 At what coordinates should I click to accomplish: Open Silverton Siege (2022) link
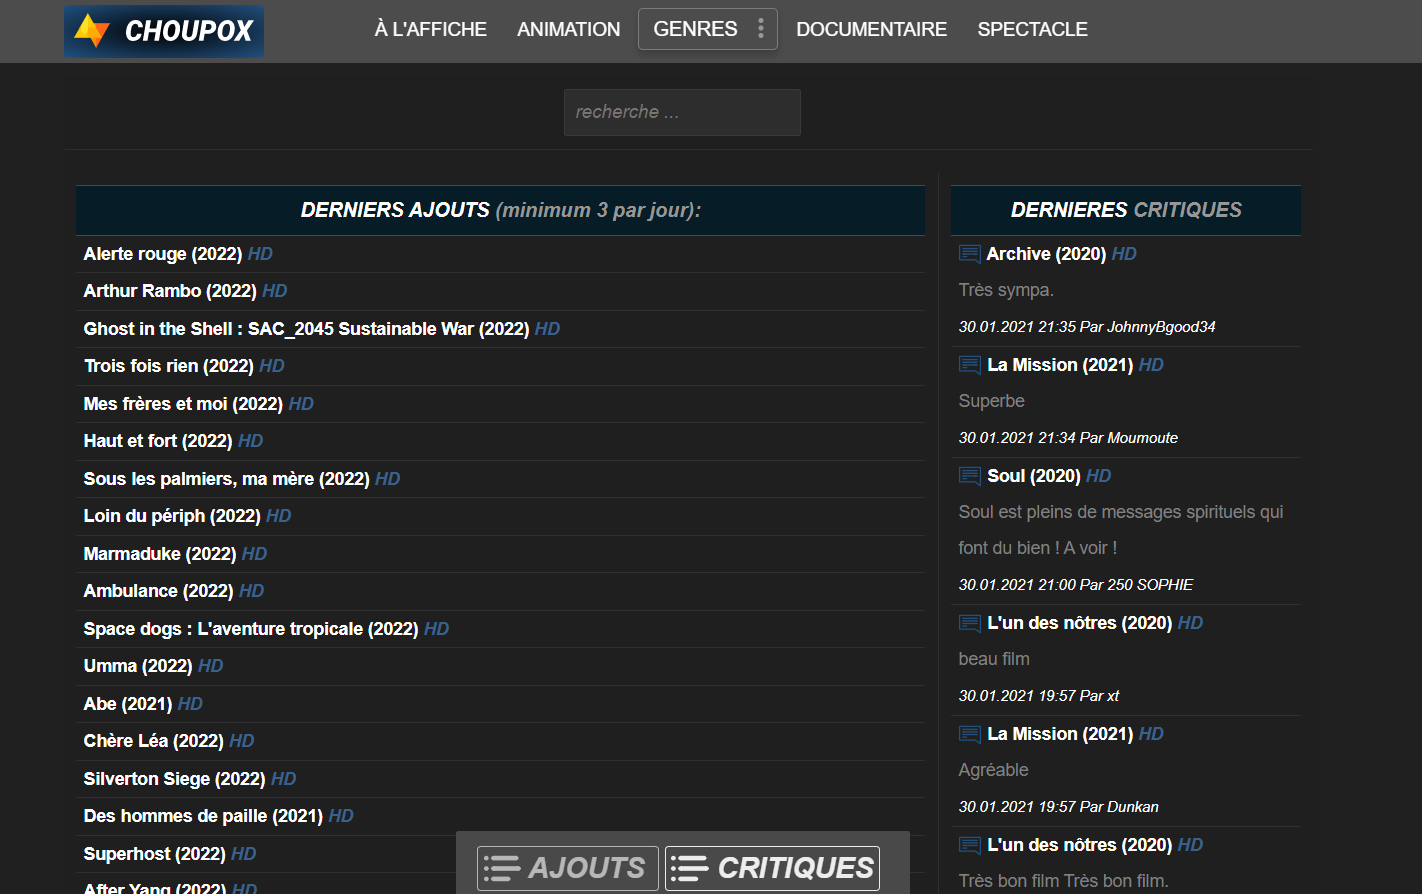175,779
